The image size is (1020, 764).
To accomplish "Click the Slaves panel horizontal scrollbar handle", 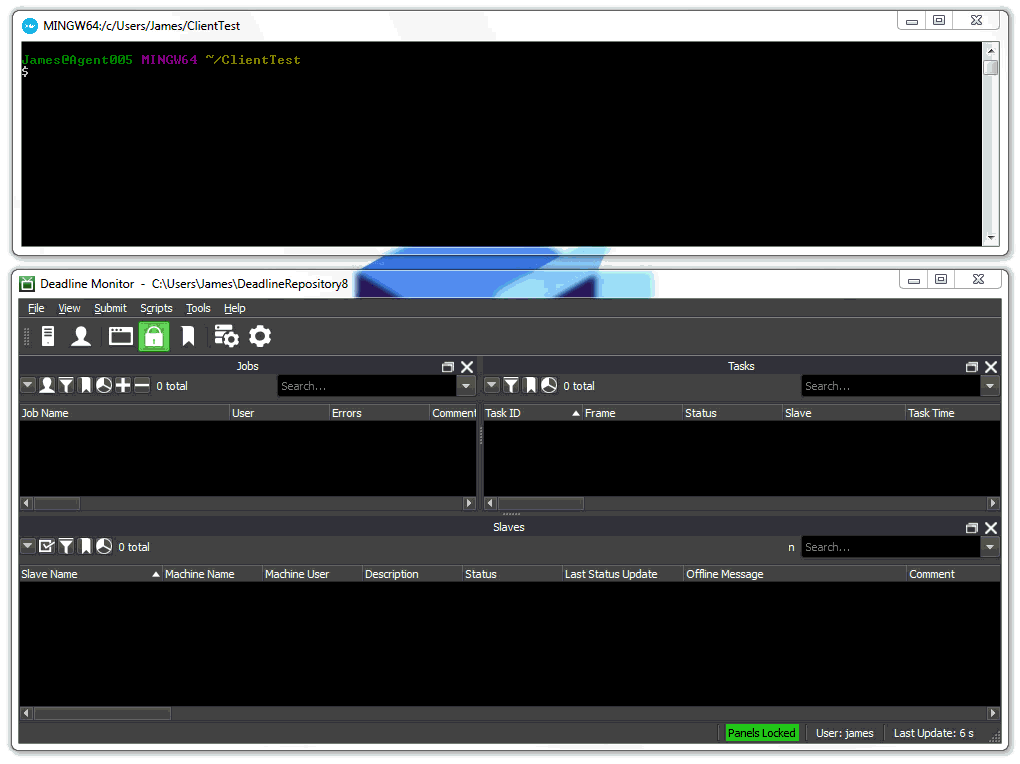I will pyautogui.click(x=103, y=714).
